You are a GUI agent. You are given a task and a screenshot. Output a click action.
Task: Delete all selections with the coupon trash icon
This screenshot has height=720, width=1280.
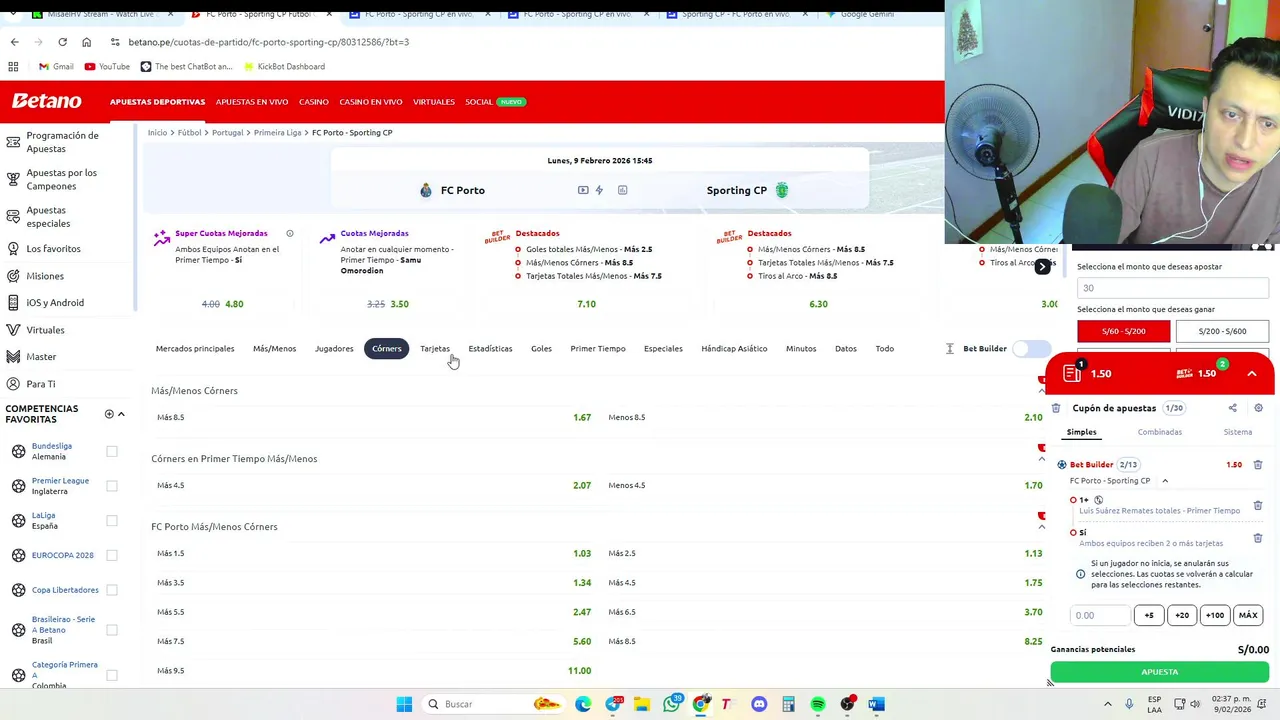coord(1056,408)
